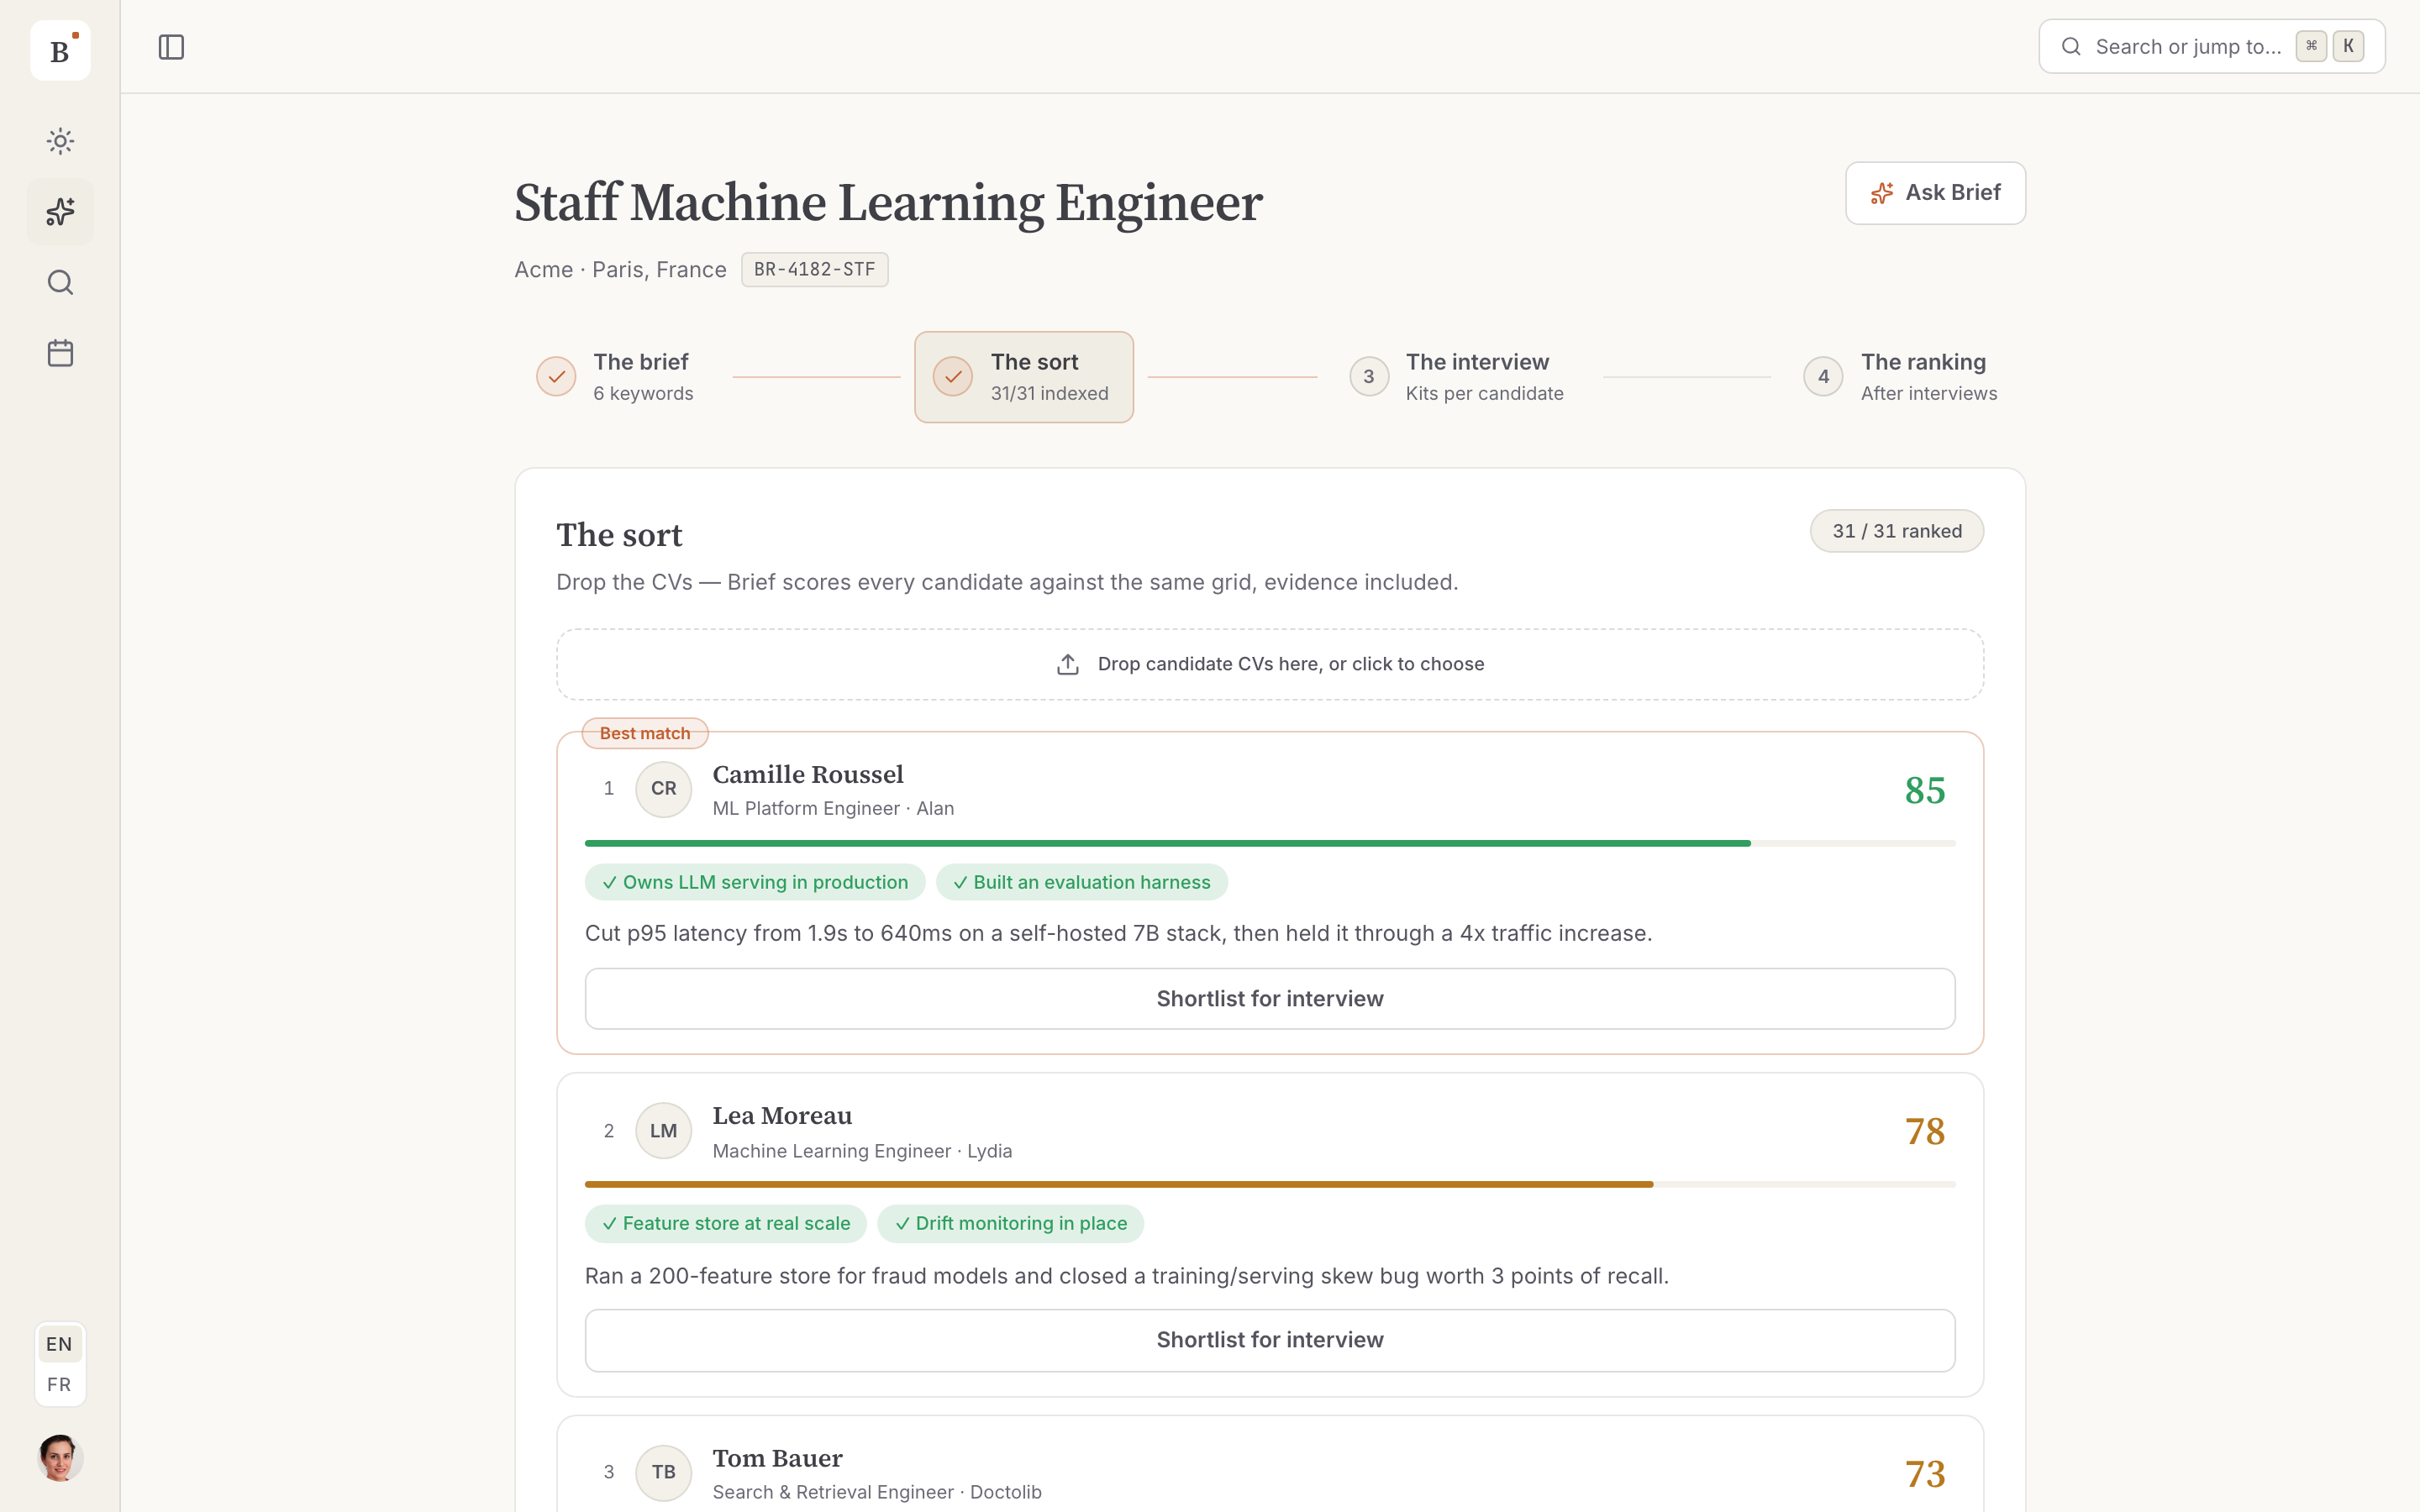This screenshot has height=1512, width=2420.
Task: Click the Built an evaluation harness tag
Action: tap(1082, 882)
